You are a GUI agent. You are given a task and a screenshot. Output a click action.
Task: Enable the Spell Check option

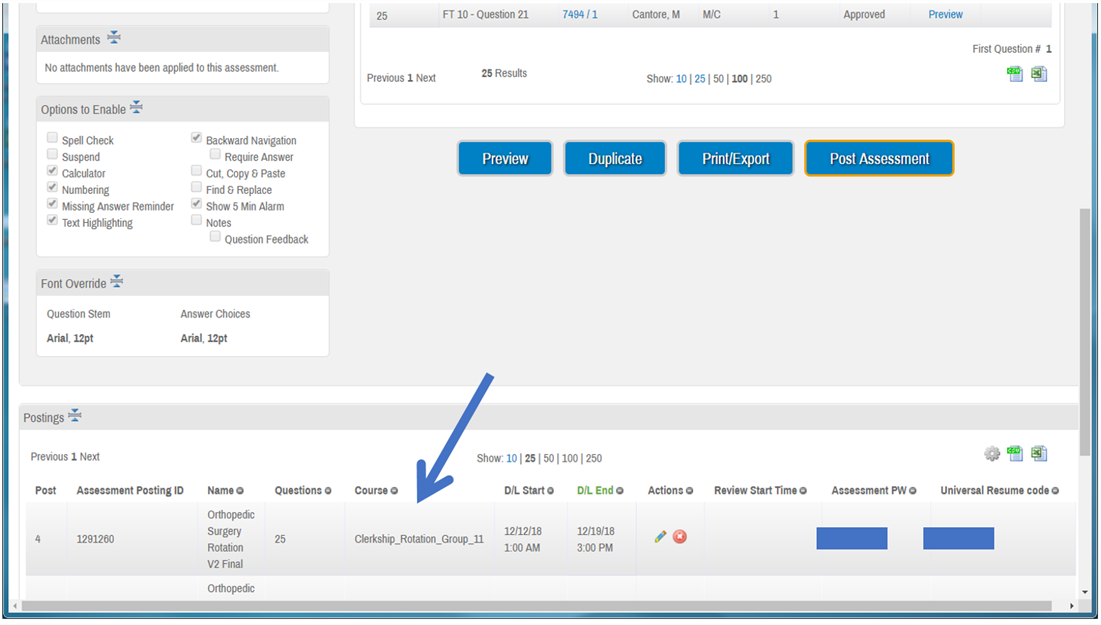[52, 140]
